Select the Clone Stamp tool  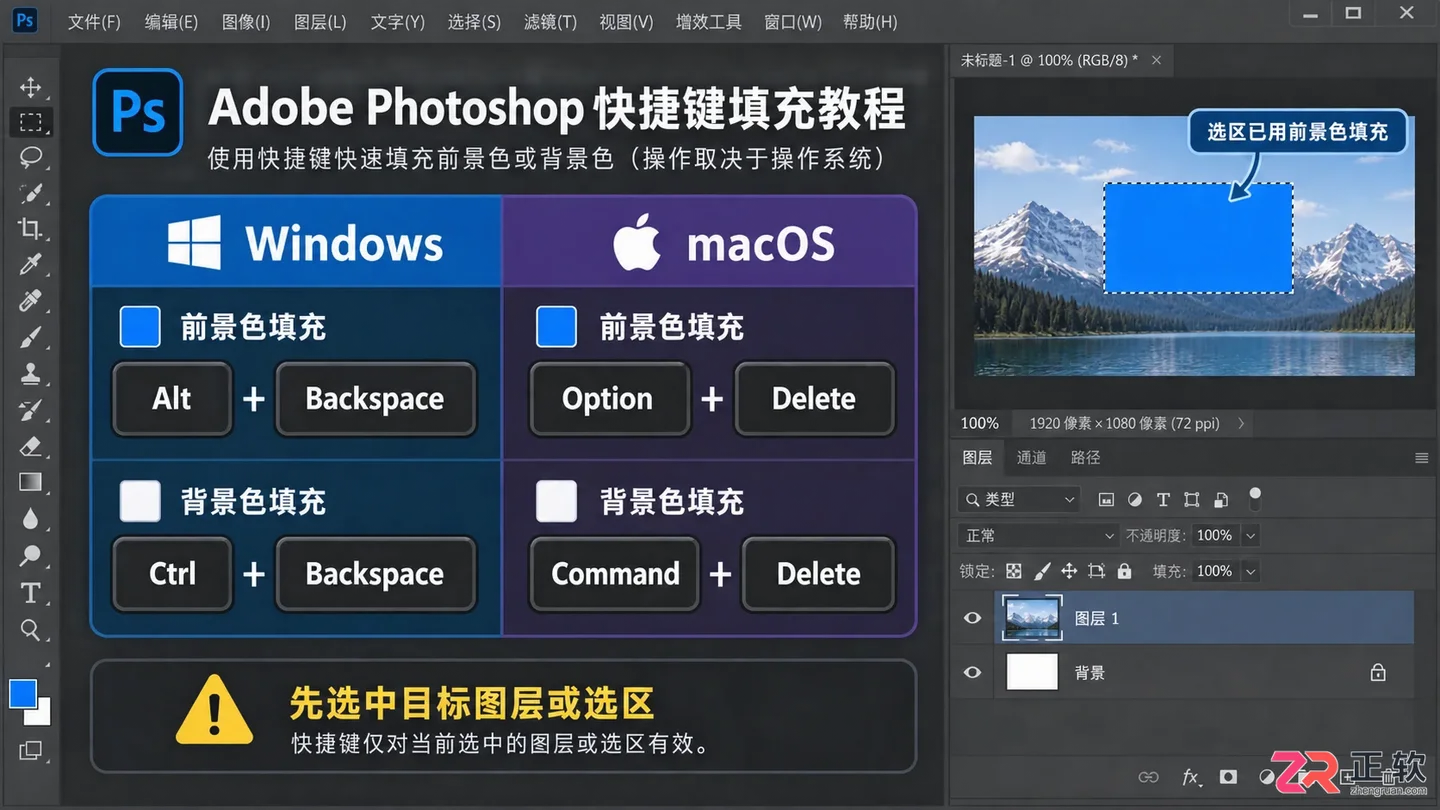pos(30,374)
